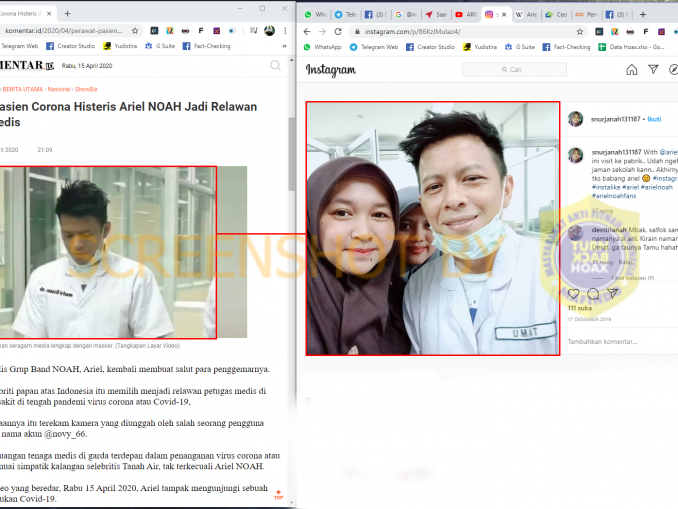Viewport: 678px width, 509px height.
Task: Click the komentar.id article scrollbar
Action: tap(291, 154)
